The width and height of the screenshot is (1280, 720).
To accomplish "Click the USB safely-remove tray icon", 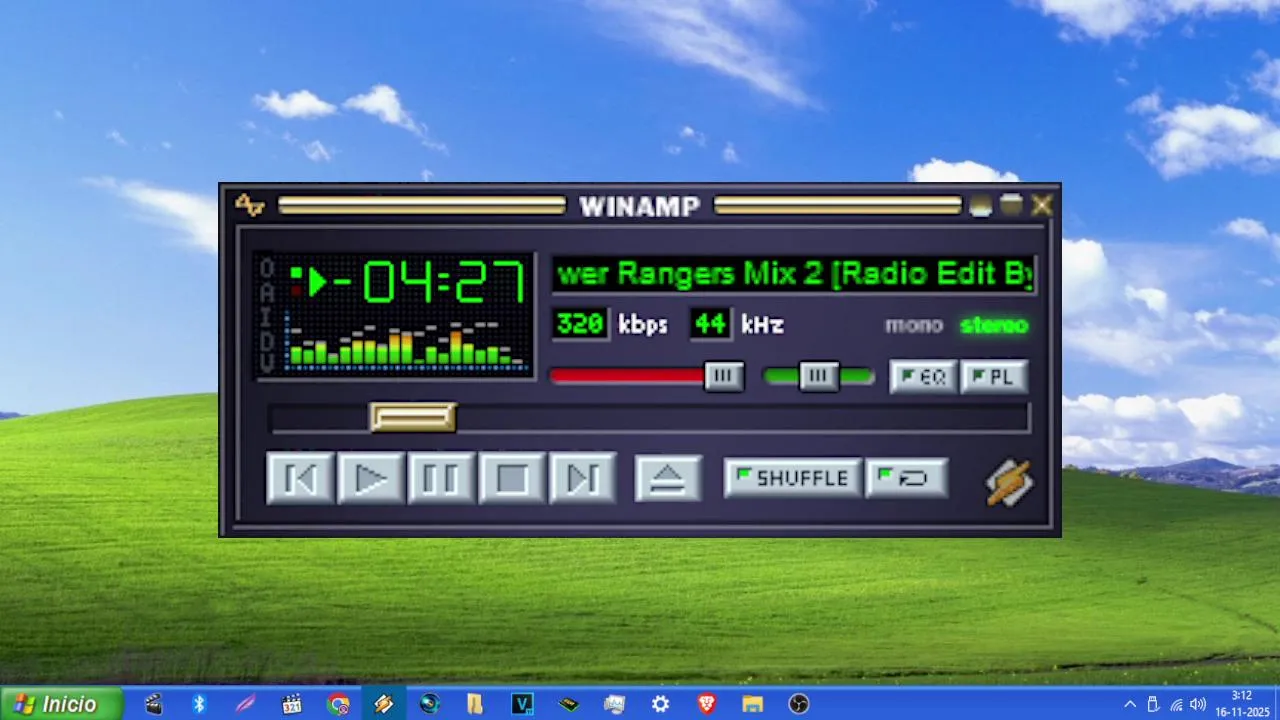I will [1153, 704].
